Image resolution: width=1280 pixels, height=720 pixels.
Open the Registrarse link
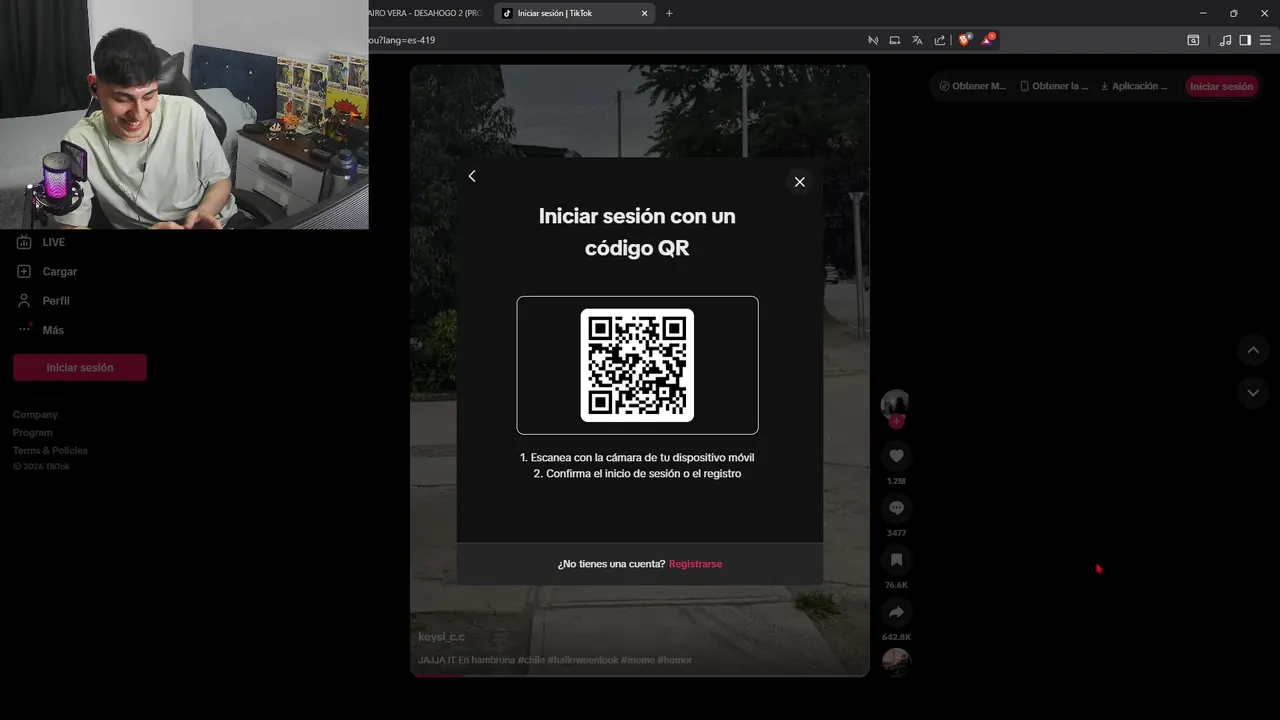point(695,564)
